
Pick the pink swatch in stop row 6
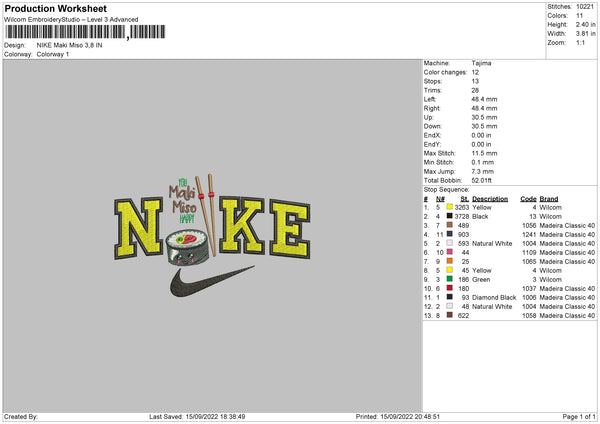[x=450, y=252]
